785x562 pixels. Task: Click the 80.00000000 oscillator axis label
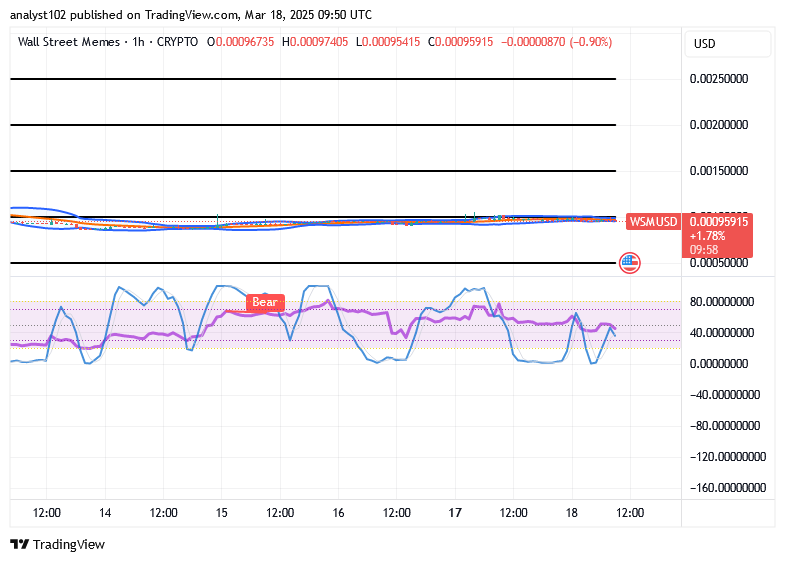coord(722,302)
